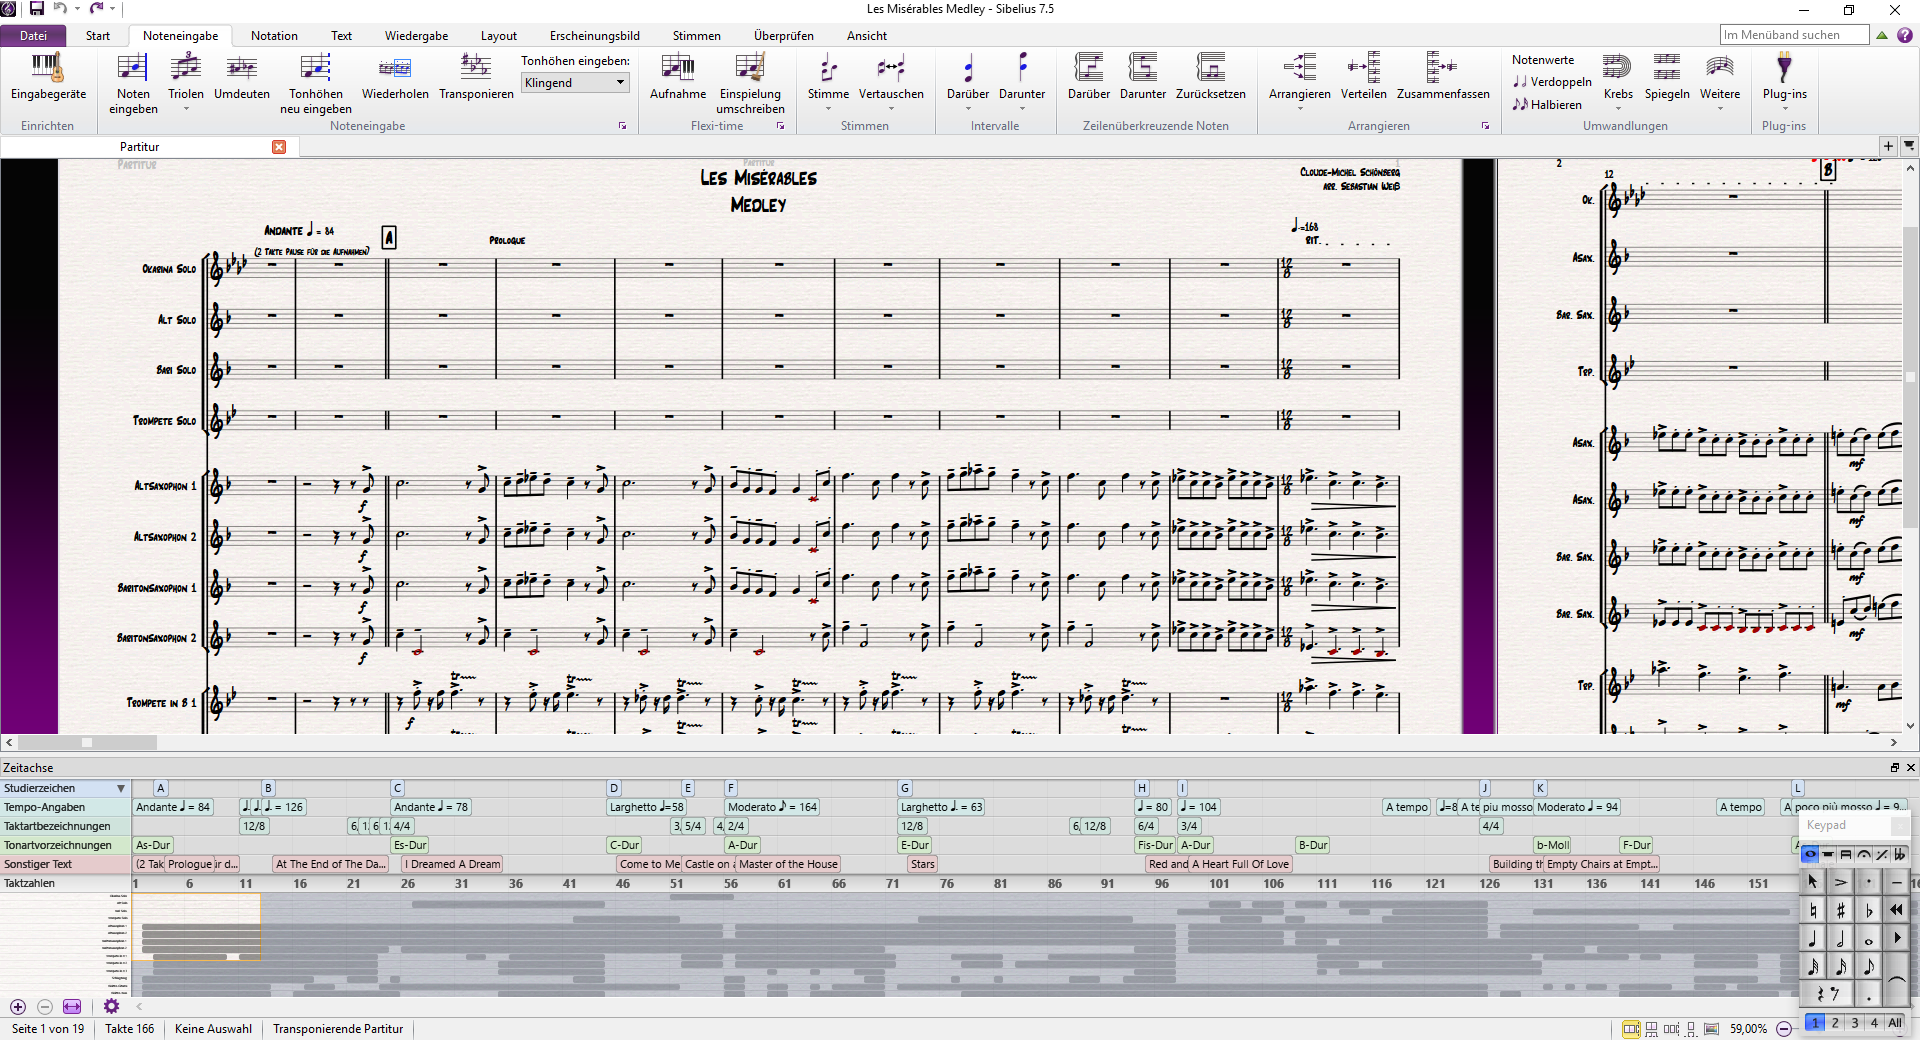Viewport: 1921px width, 1040px height.
Task: Select the rest button on the Keypad
Action: point(1827,994)
